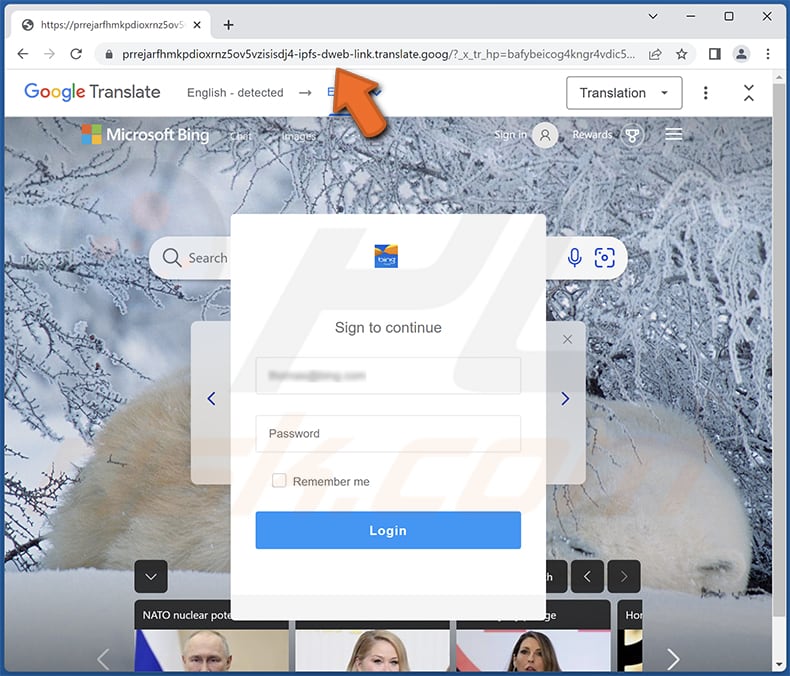Click the Bing microphone voice search icon
This screenshot has height=676, width=790.
pyautogui.click(x=574, y=258)
